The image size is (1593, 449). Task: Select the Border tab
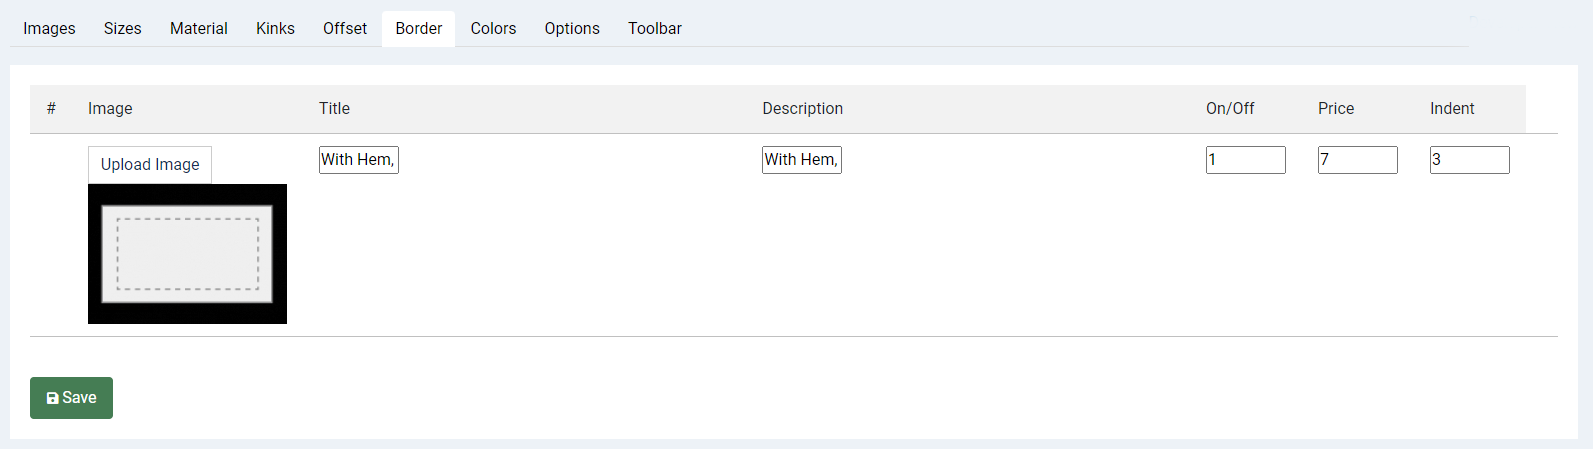pos(418,28)
